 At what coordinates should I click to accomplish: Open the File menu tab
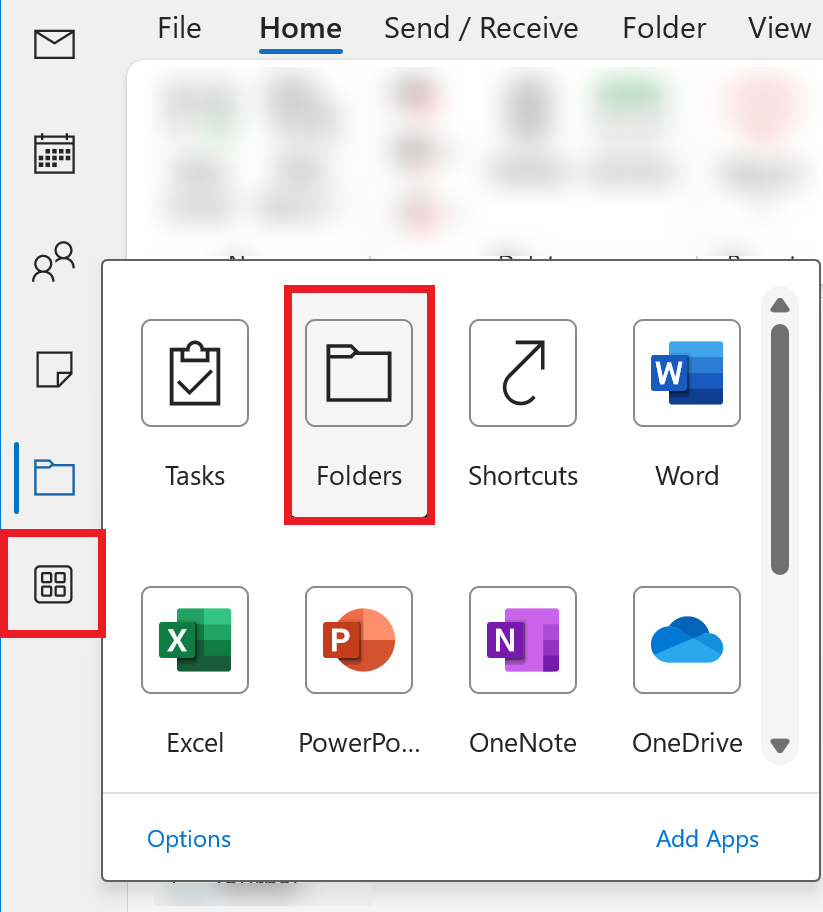coord(180,28)
